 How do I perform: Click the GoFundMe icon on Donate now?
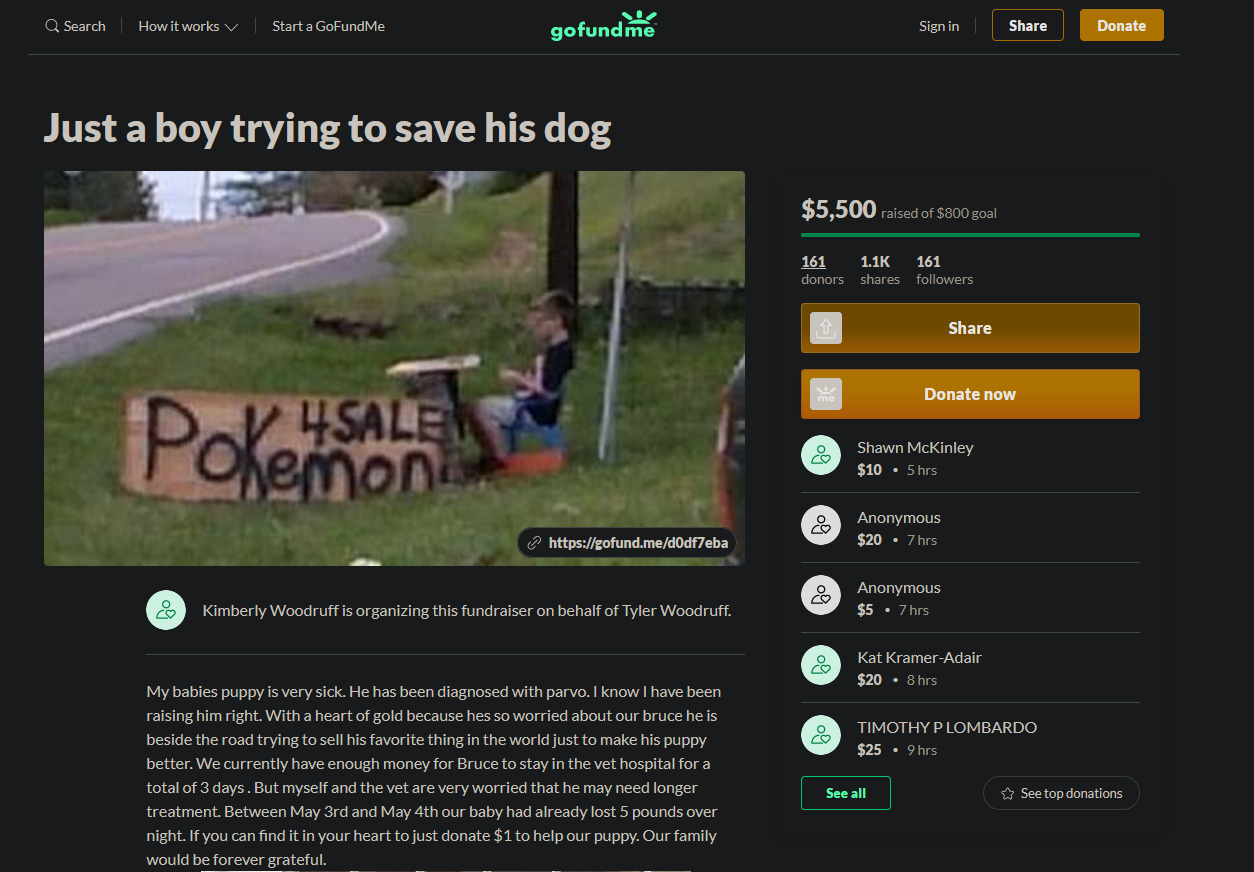[x=826, y=394]
